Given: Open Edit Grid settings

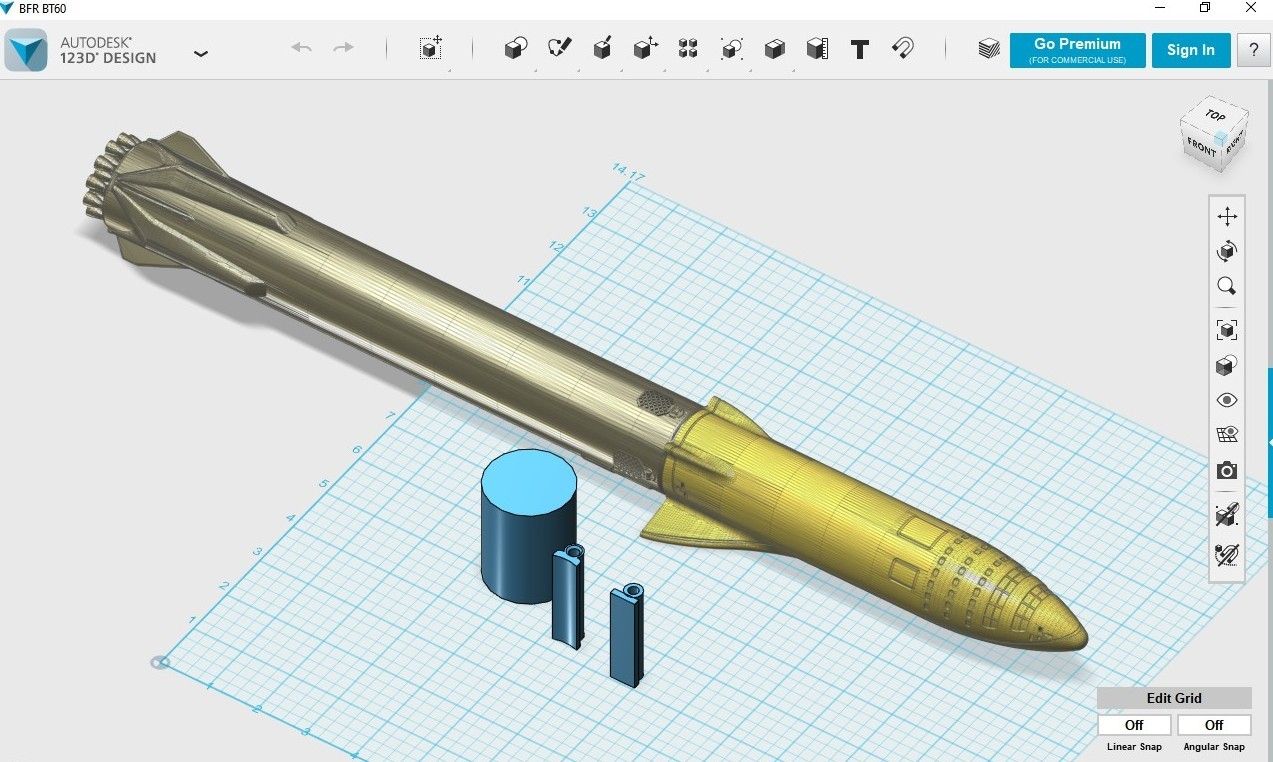Looking at the screenshot, I should coord(1175,698).
